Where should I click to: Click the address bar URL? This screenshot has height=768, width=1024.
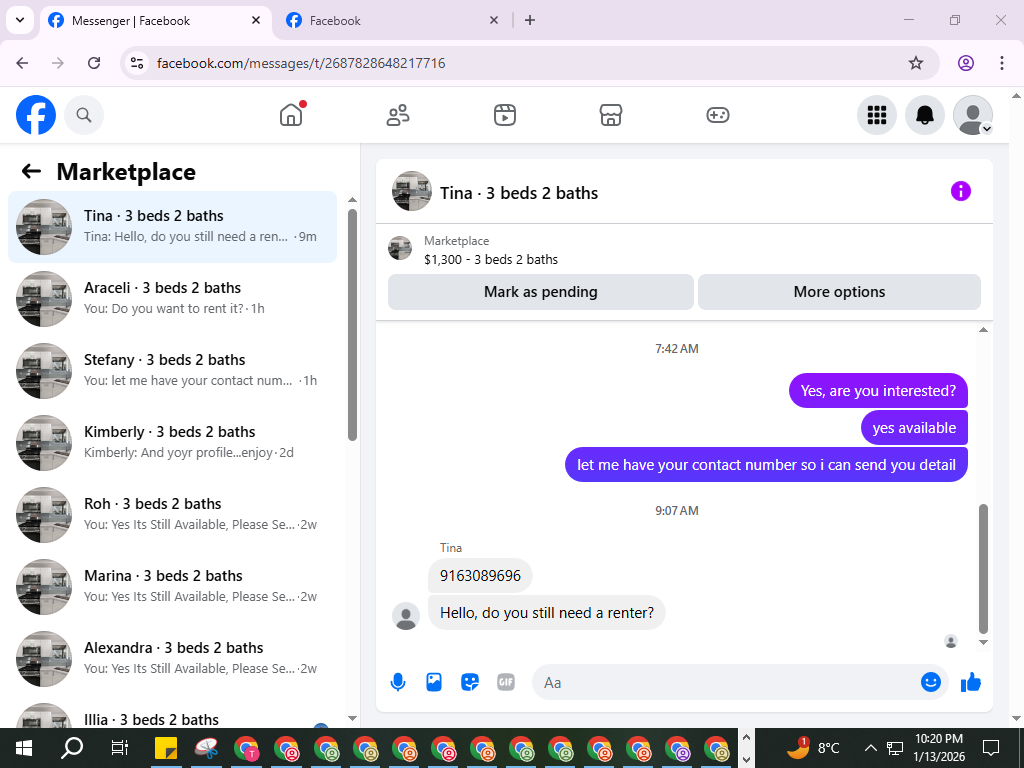[301, 63]
